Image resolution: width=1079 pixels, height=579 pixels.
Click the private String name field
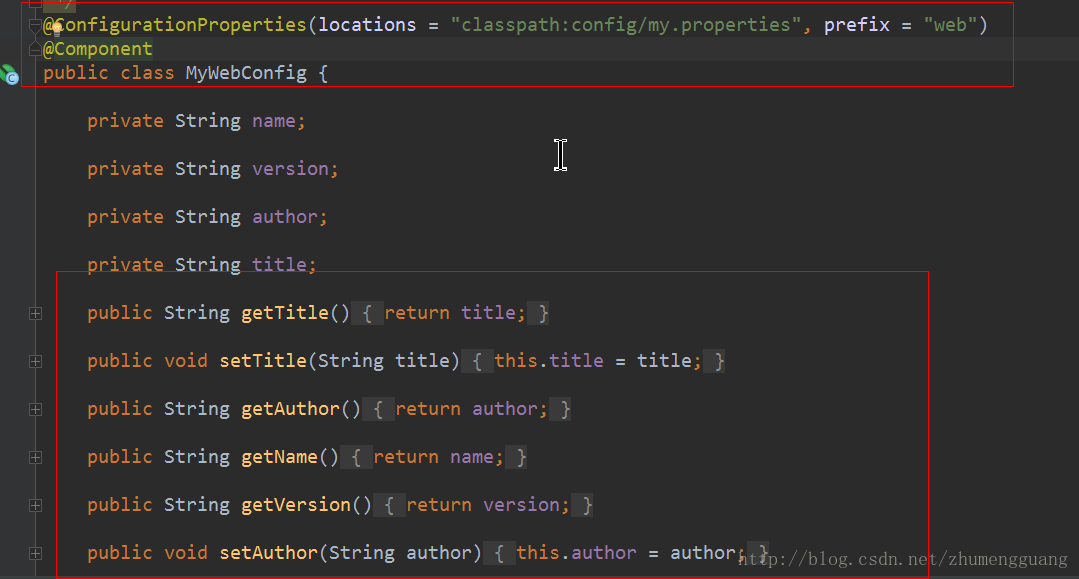[196, 121]
